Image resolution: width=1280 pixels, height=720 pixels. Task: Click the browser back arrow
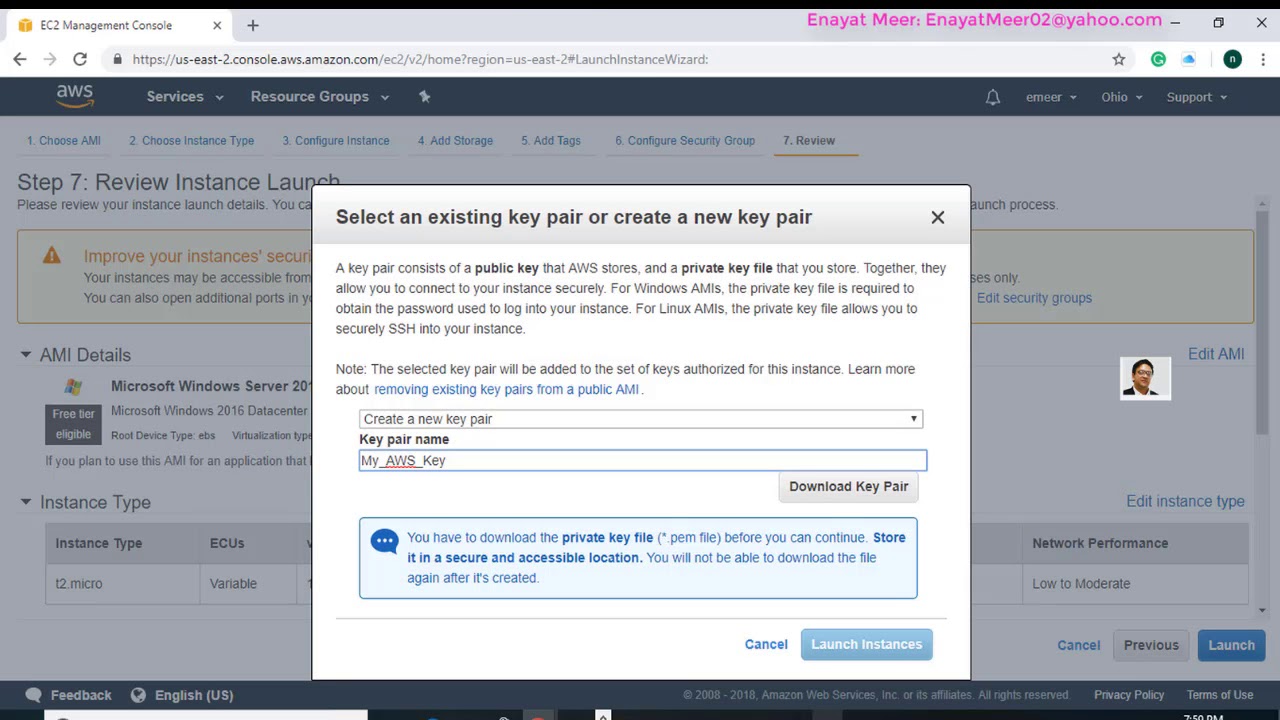[20, 59]
